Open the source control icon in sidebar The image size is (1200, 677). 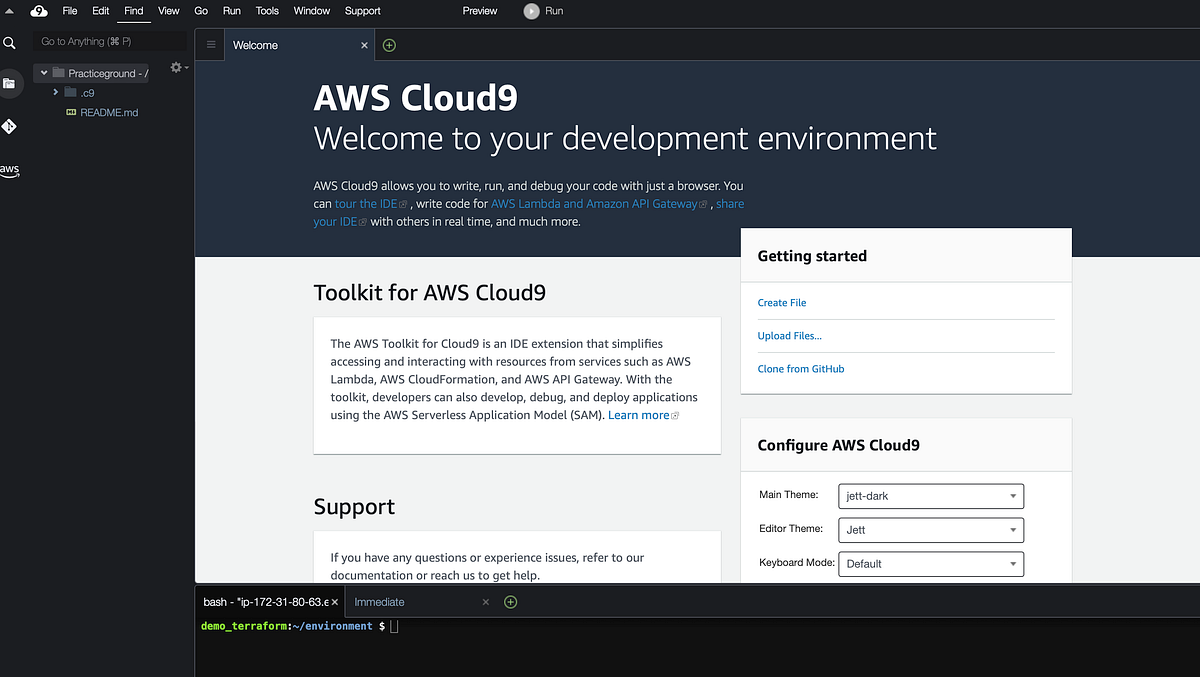[10, 127]
